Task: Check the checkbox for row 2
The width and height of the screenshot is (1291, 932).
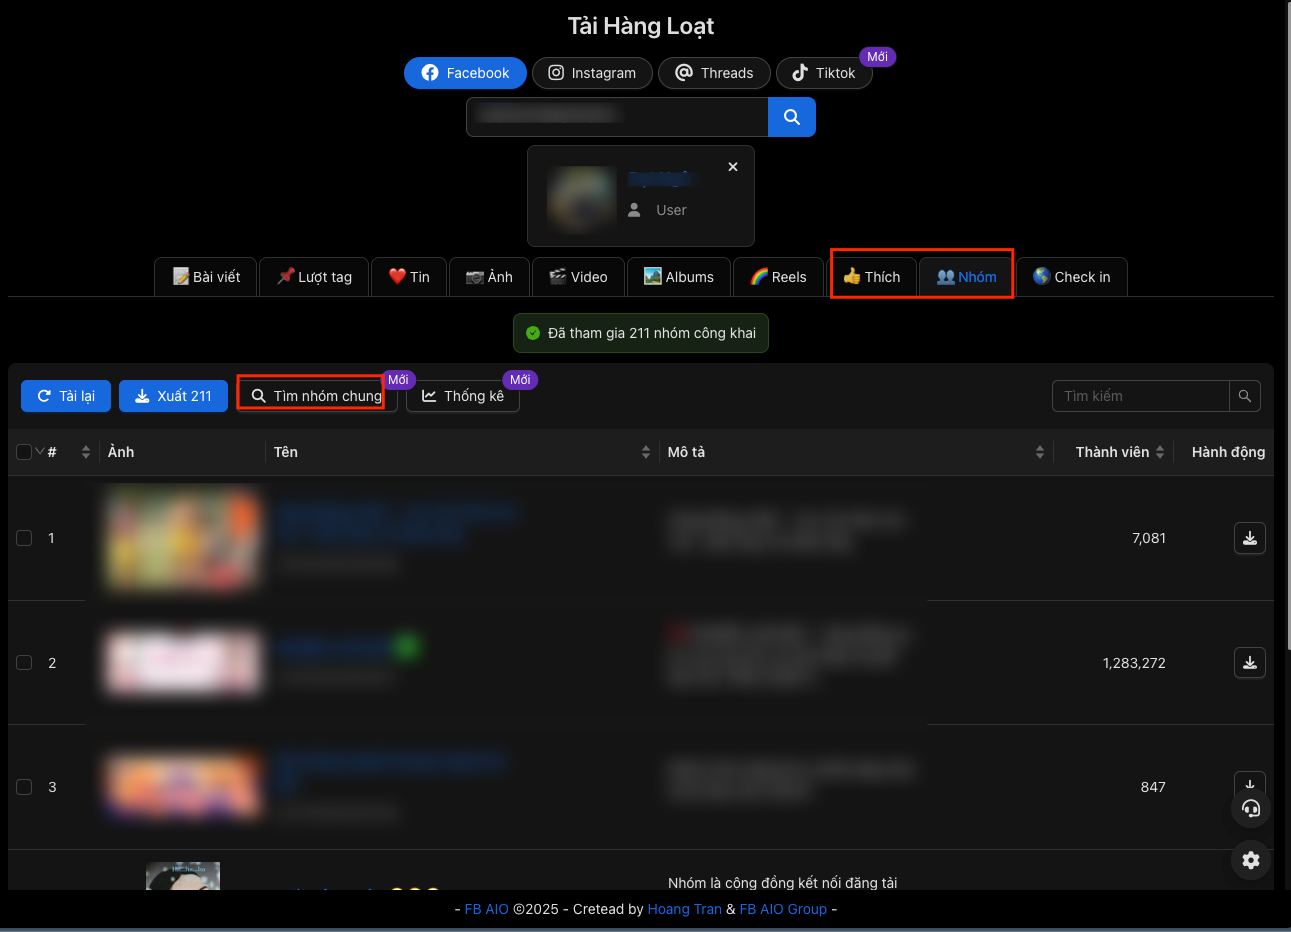Action: [24, 663]
